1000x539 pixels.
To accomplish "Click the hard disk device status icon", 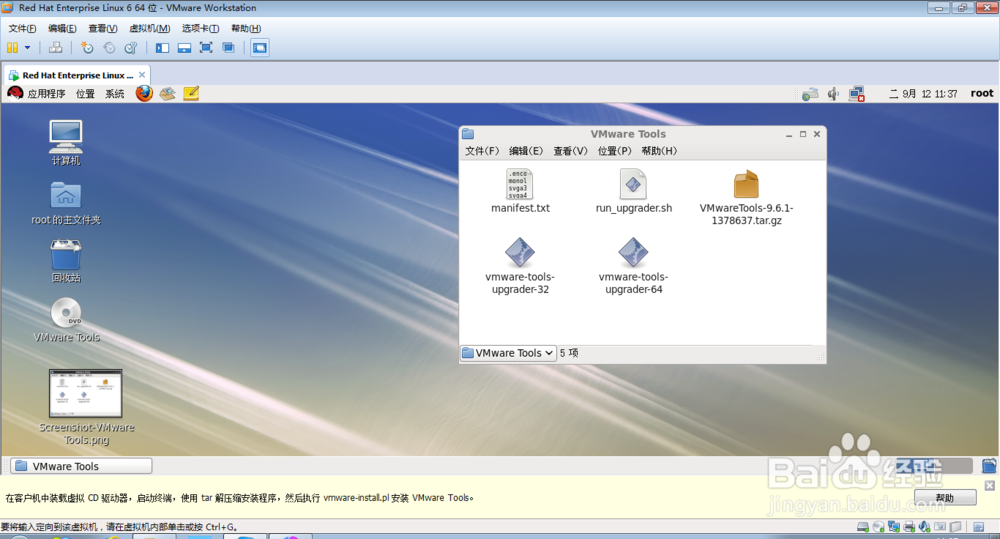I will [862, 527].
